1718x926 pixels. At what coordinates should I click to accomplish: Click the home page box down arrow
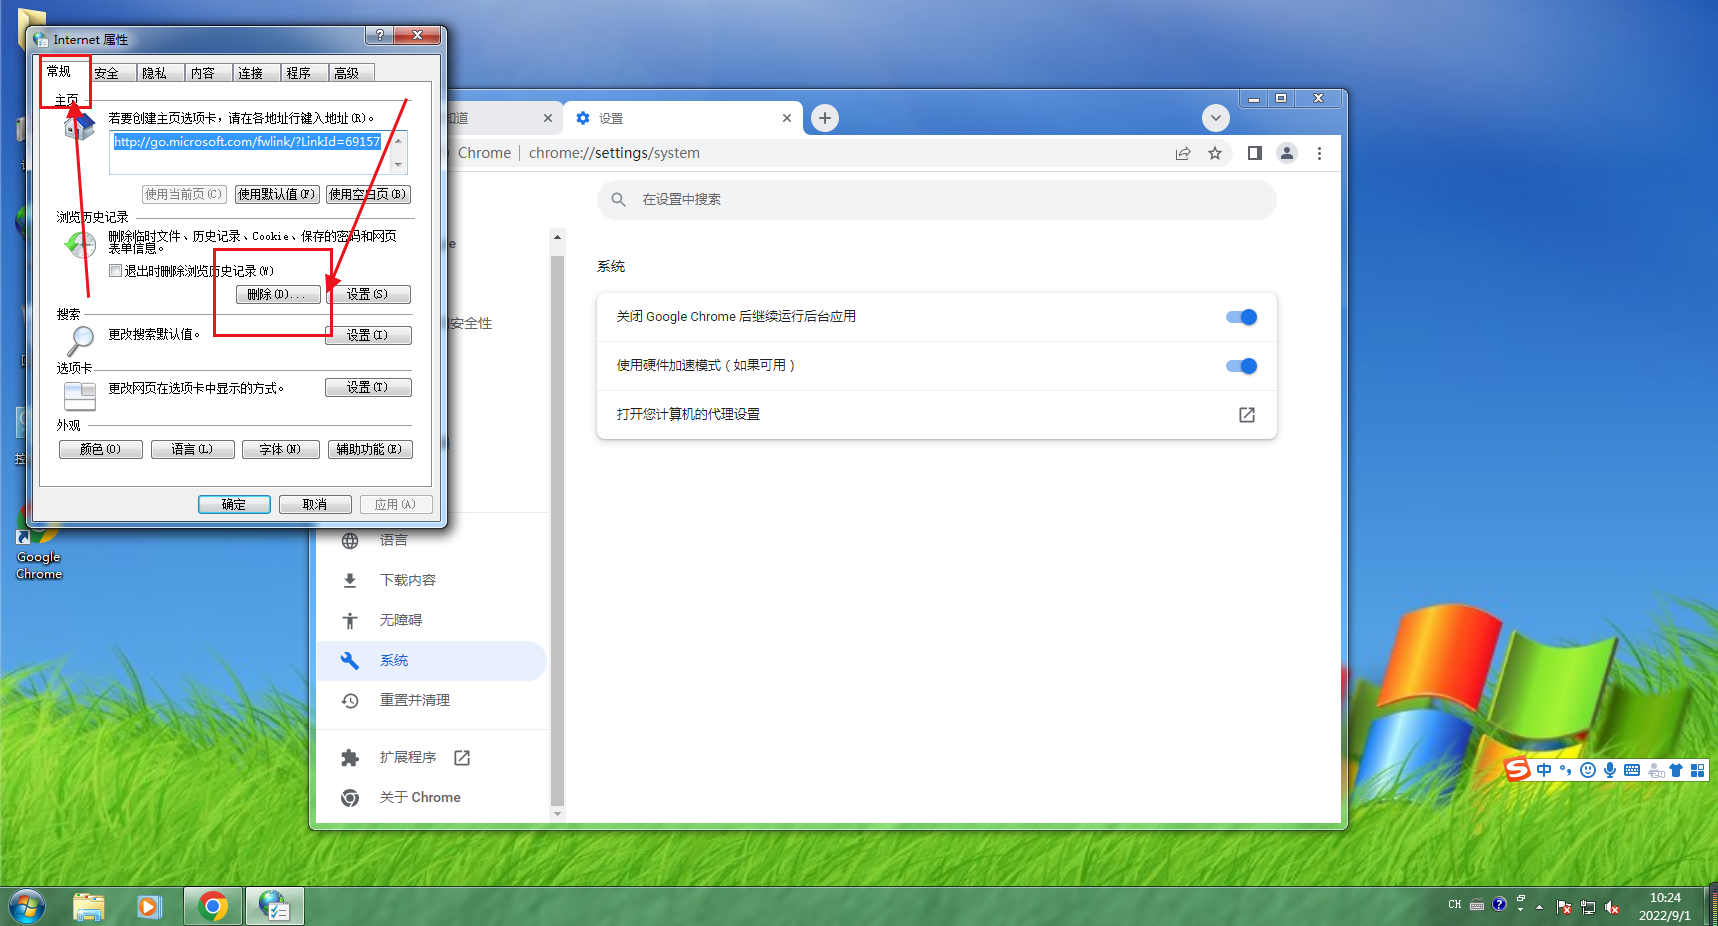click(399, 165)
